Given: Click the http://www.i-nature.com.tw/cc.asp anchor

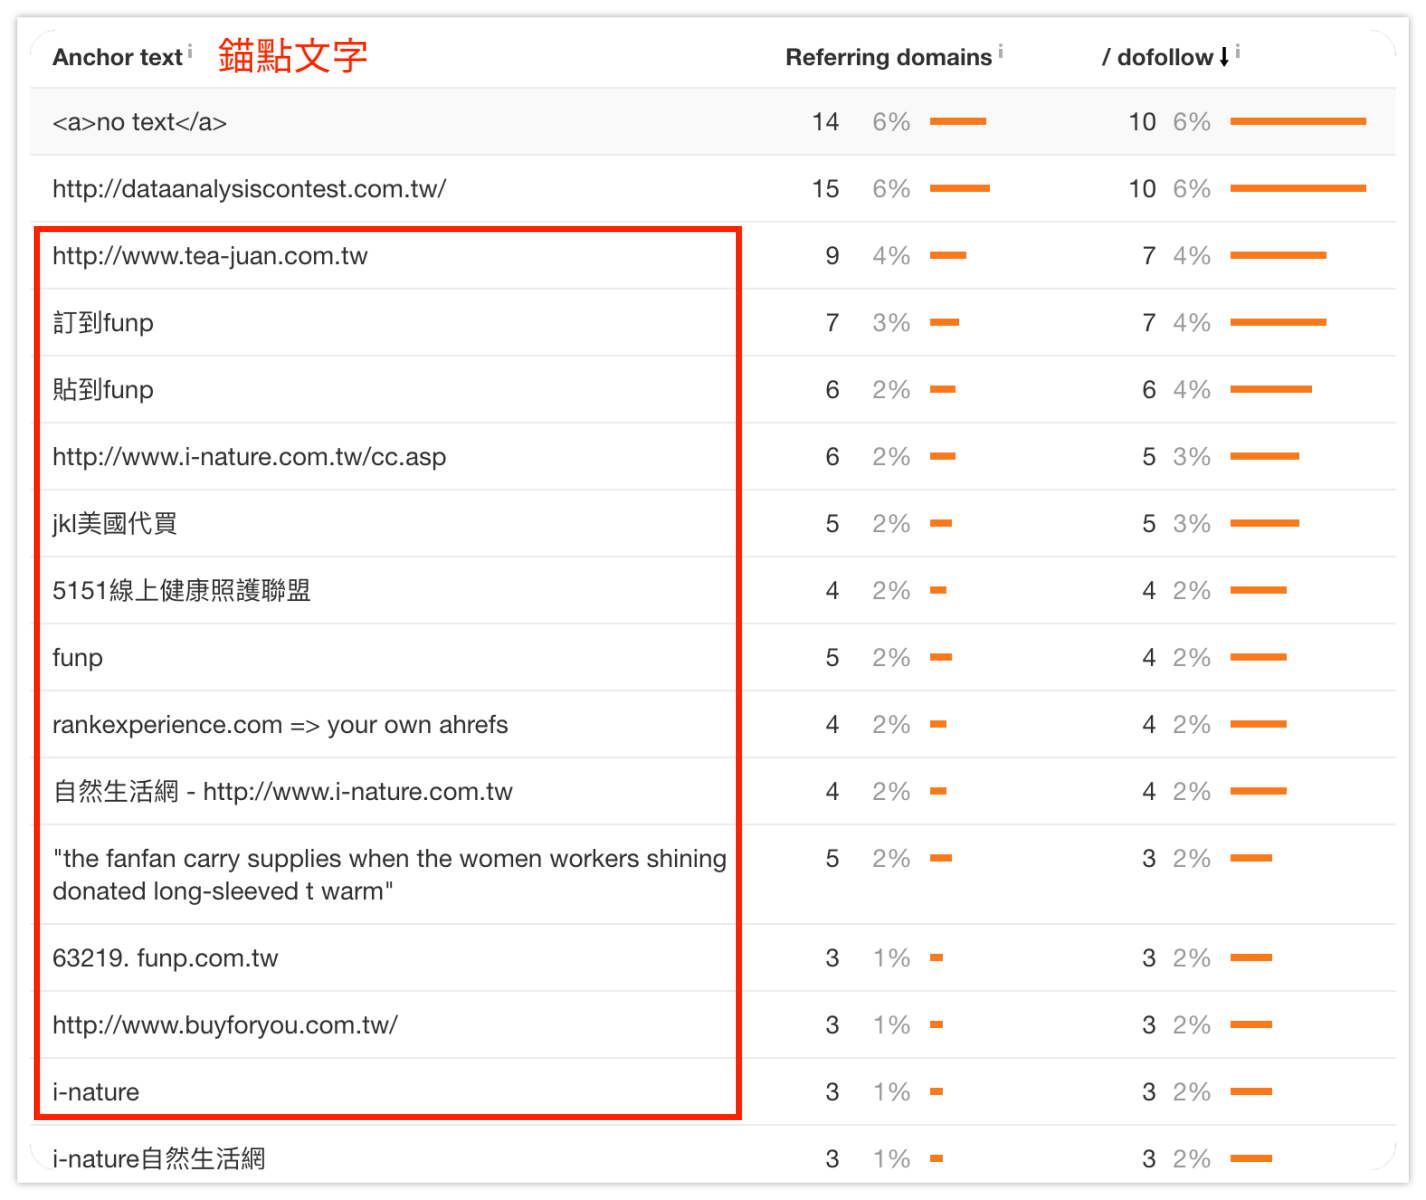Looking at the screenshot, I should pyautogui.click(x=249, y=457).
